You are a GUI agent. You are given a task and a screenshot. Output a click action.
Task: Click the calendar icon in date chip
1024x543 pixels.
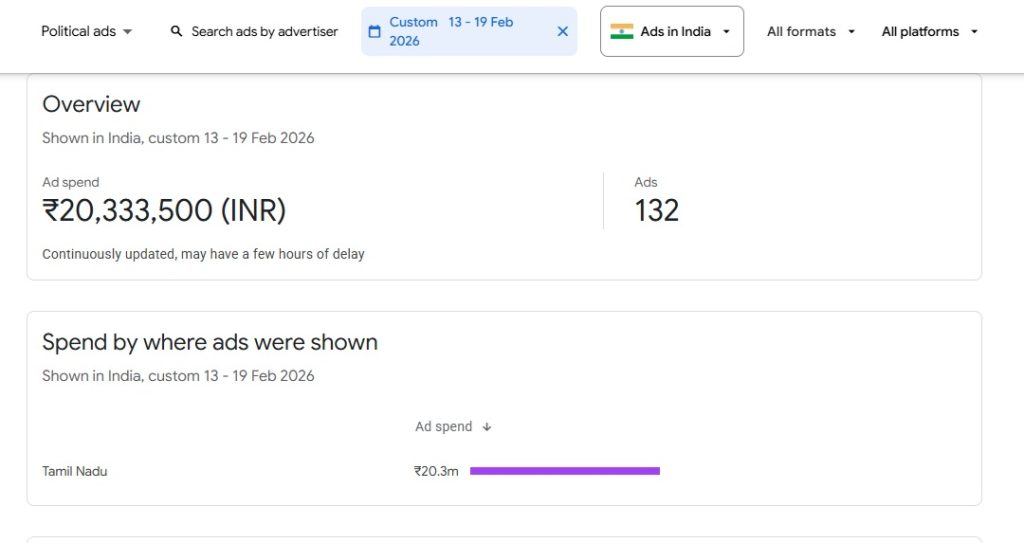point(375,32)
